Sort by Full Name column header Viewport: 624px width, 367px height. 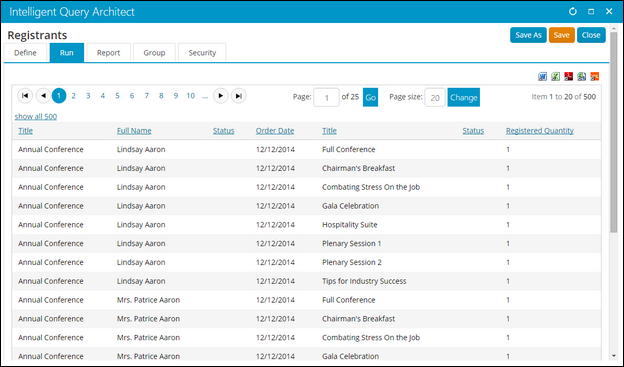[134, 131]
